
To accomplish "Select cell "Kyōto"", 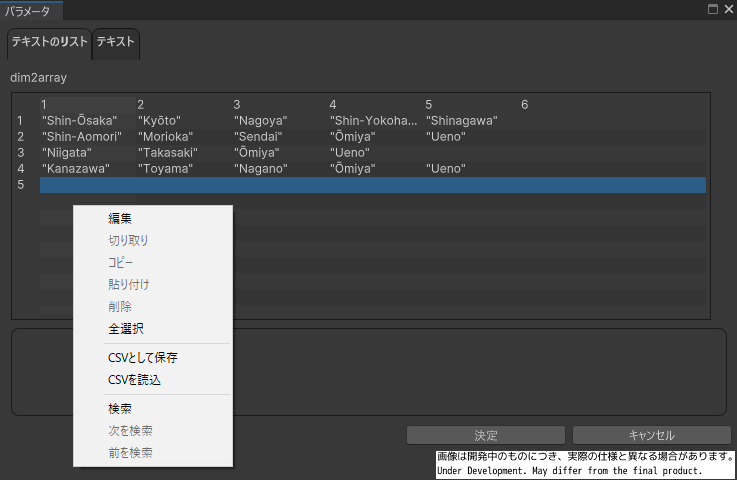I will point(184,121).
